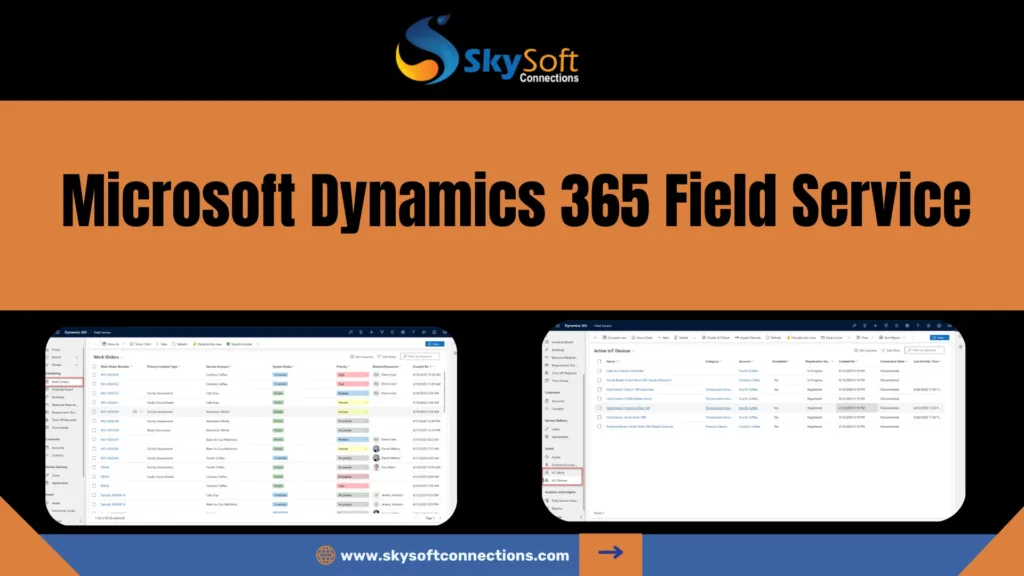
Task: Select IoT Alerts in the right sidebar
Action: point(562,472)
